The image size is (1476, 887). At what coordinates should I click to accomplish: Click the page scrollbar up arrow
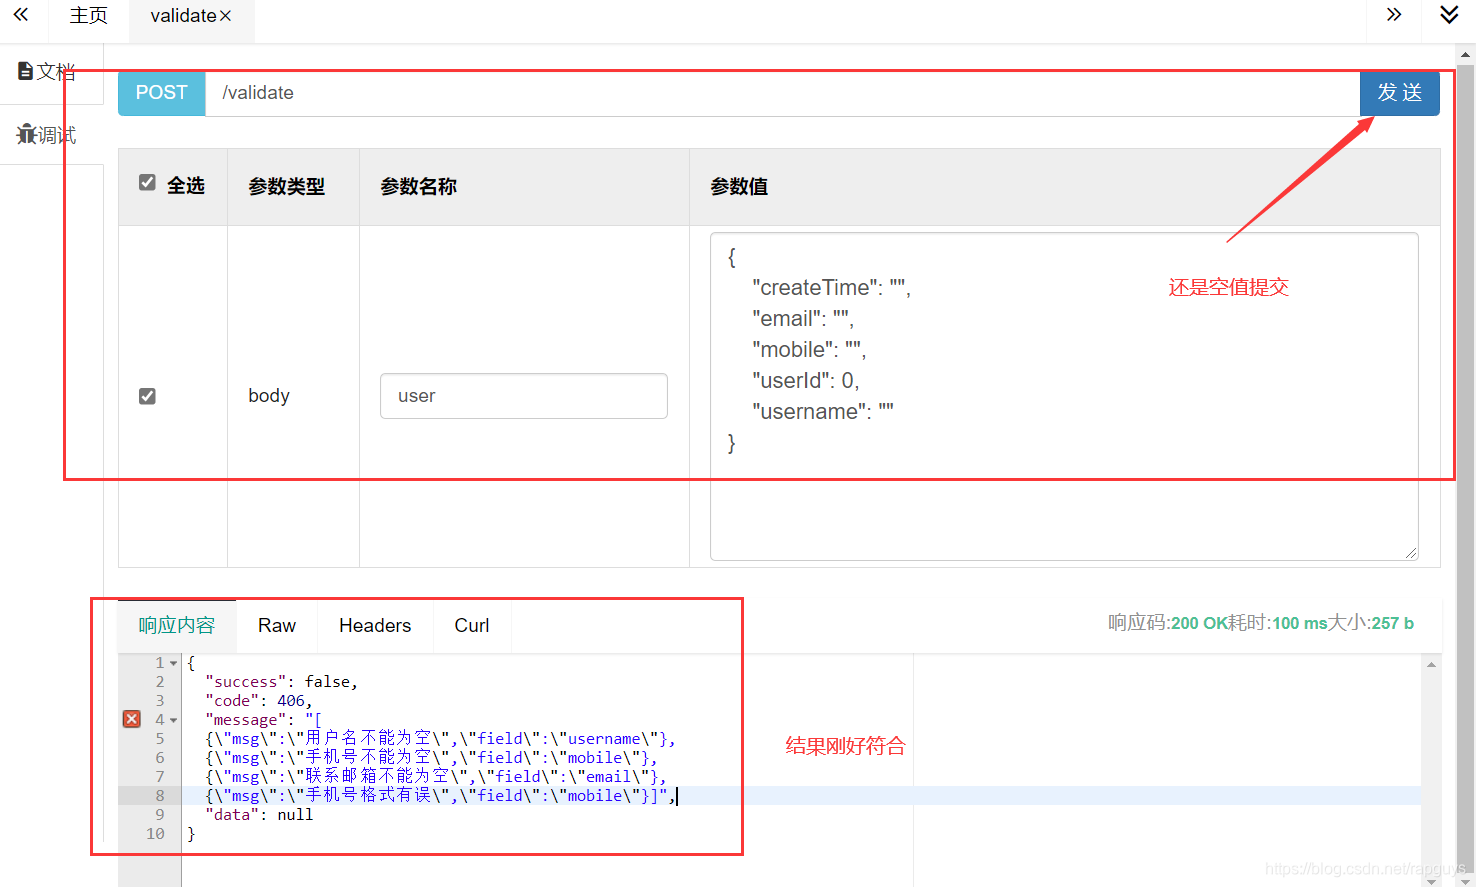click(1466, 55)
